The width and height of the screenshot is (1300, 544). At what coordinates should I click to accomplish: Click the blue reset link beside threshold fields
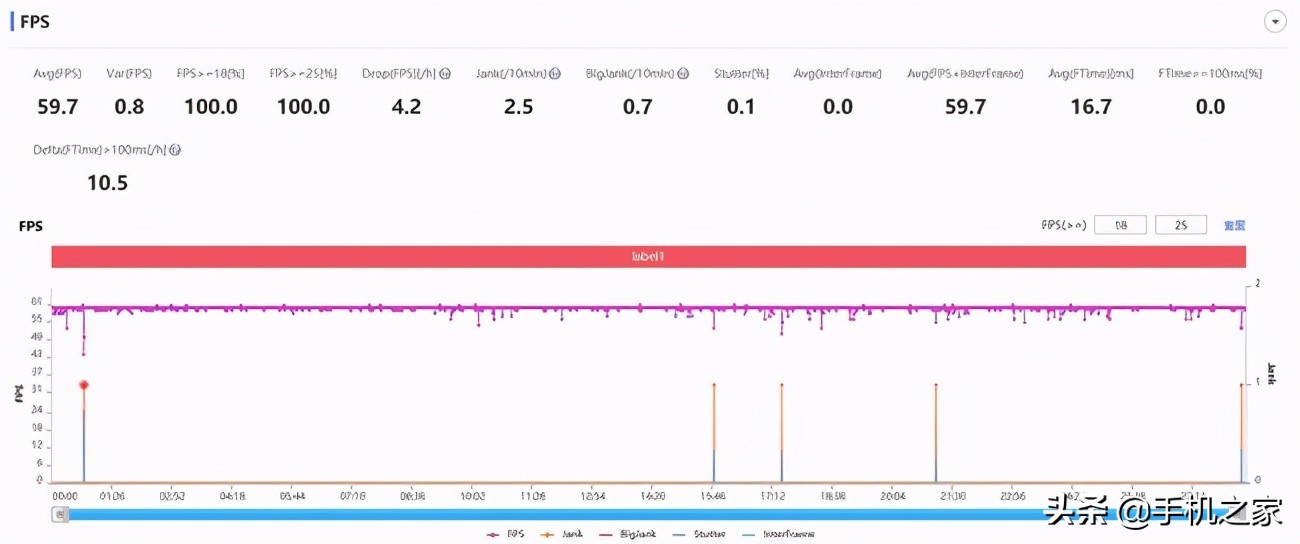1234,226
